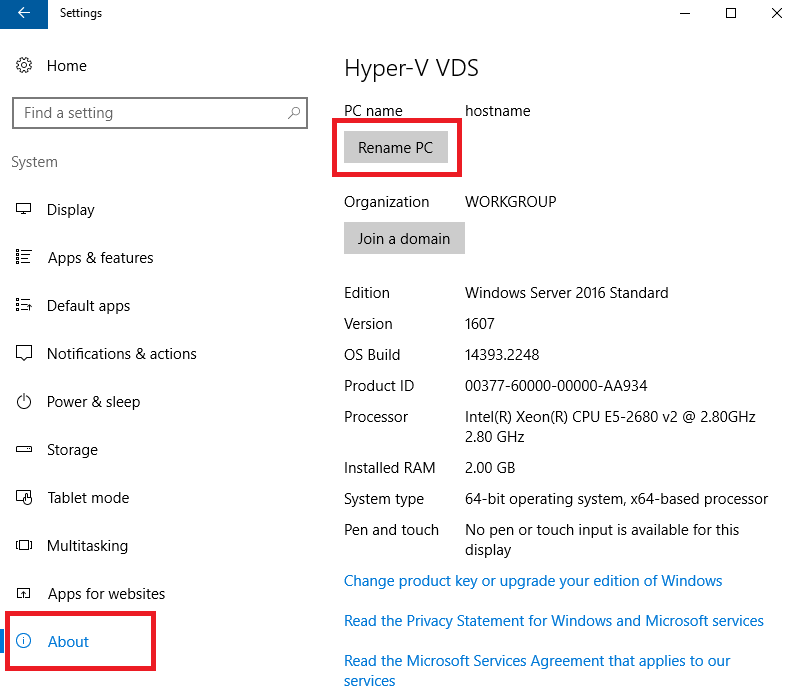
Task: Click the Multitasking icon
Action: 23,545
